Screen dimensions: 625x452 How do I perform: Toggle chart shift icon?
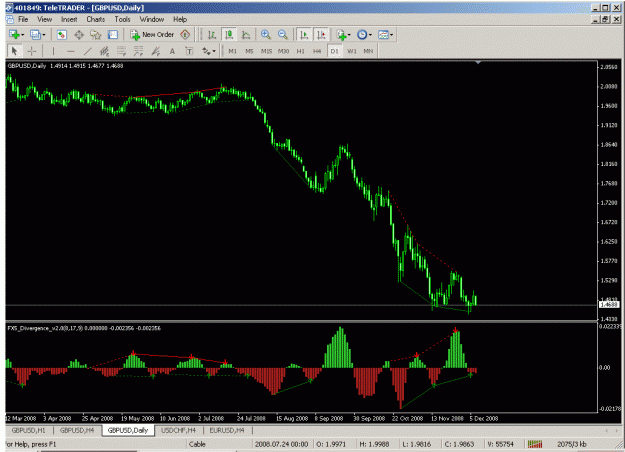[321, 35]
